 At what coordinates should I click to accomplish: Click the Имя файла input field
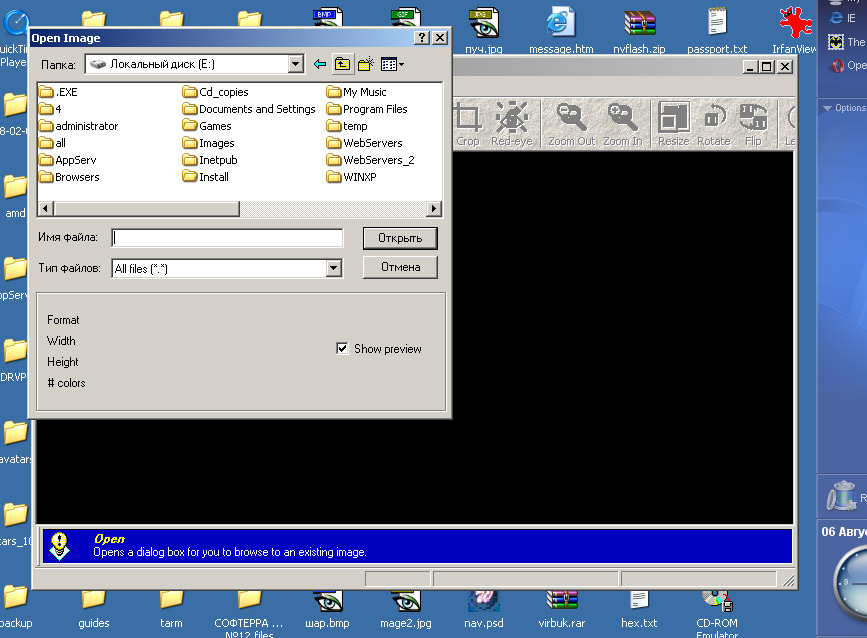point(227,238)
